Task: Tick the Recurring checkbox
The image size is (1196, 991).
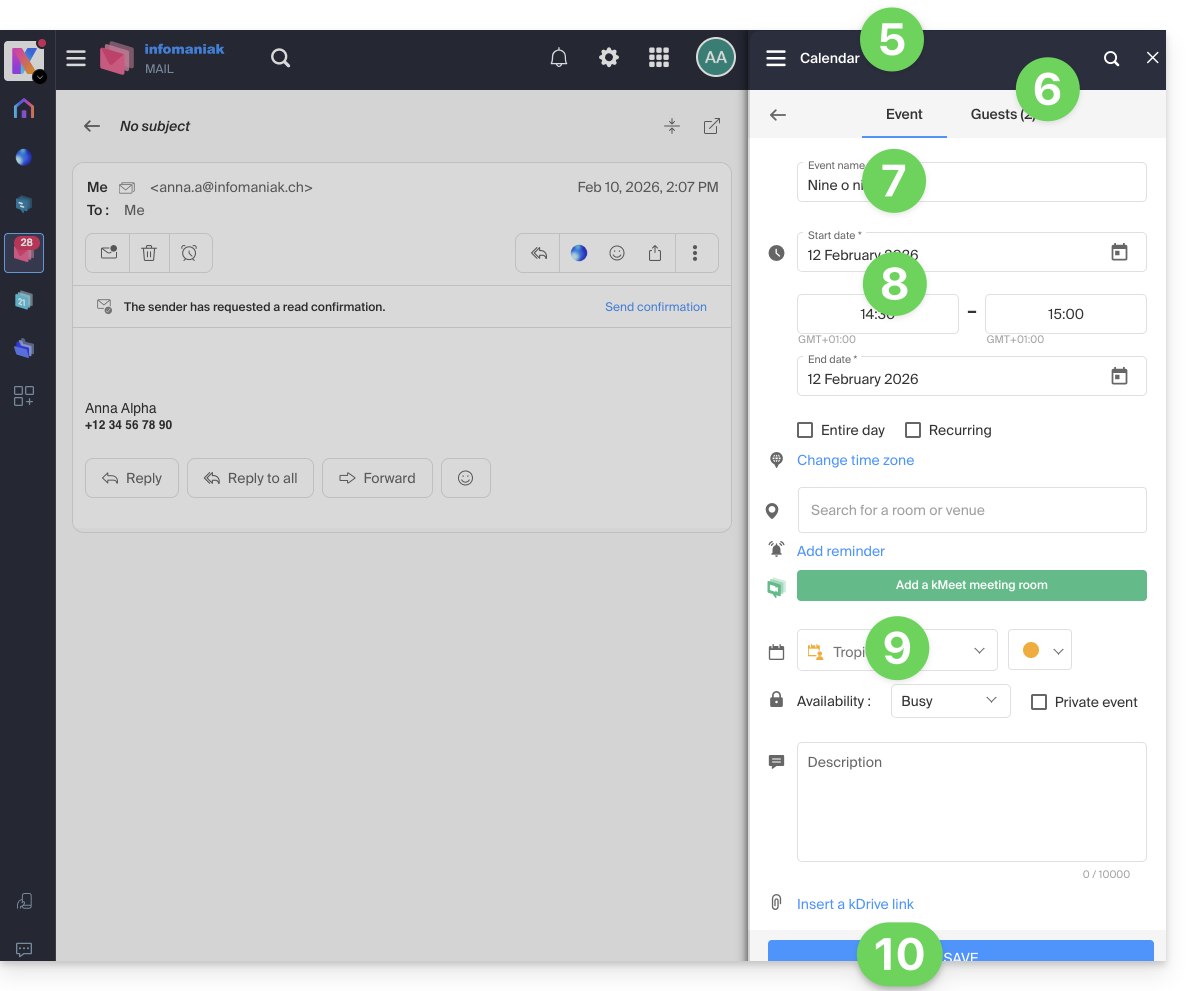Action: pyautogui.click(x=913, y=430)
